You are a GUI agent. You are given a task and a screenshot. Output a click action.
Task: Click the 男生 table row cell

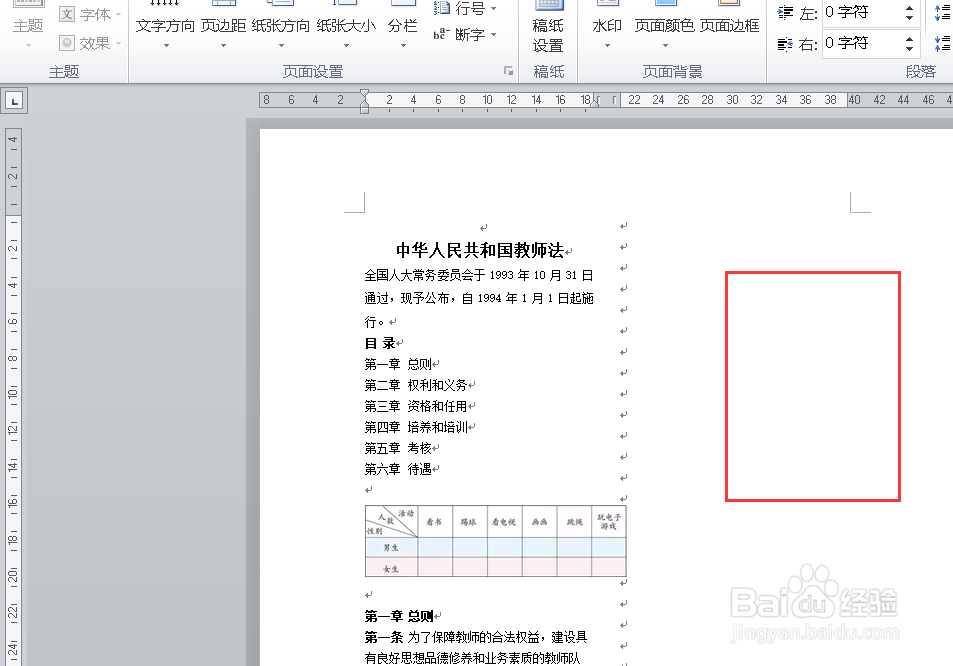(x=391, y=548)
